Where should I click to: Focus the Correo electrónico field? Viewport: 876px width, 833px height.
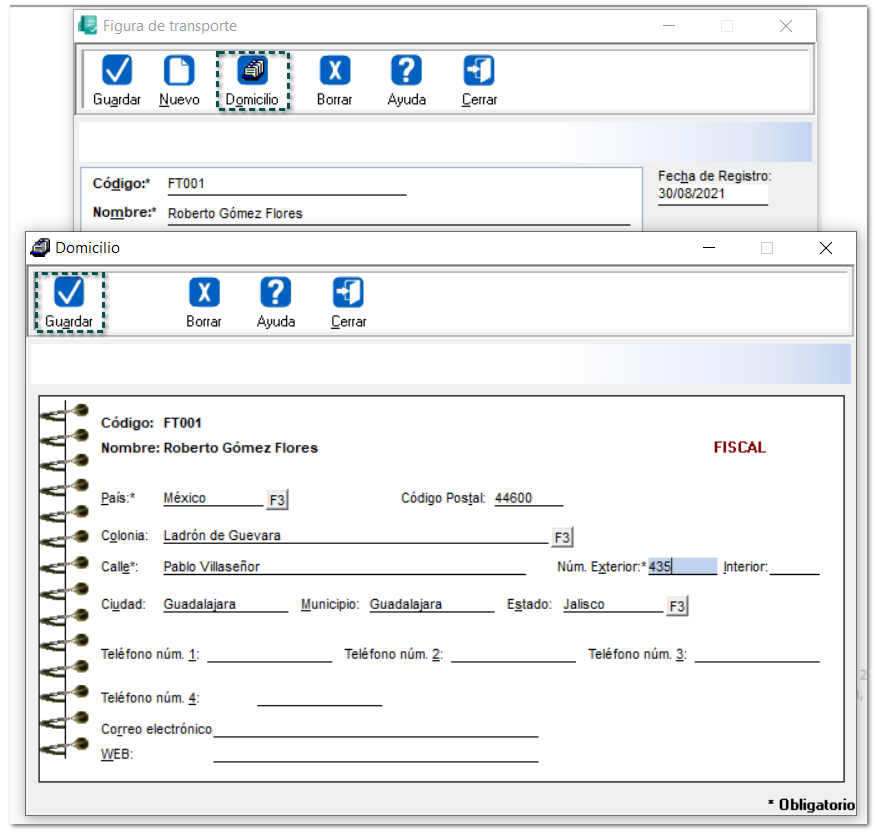click(375, 729)
